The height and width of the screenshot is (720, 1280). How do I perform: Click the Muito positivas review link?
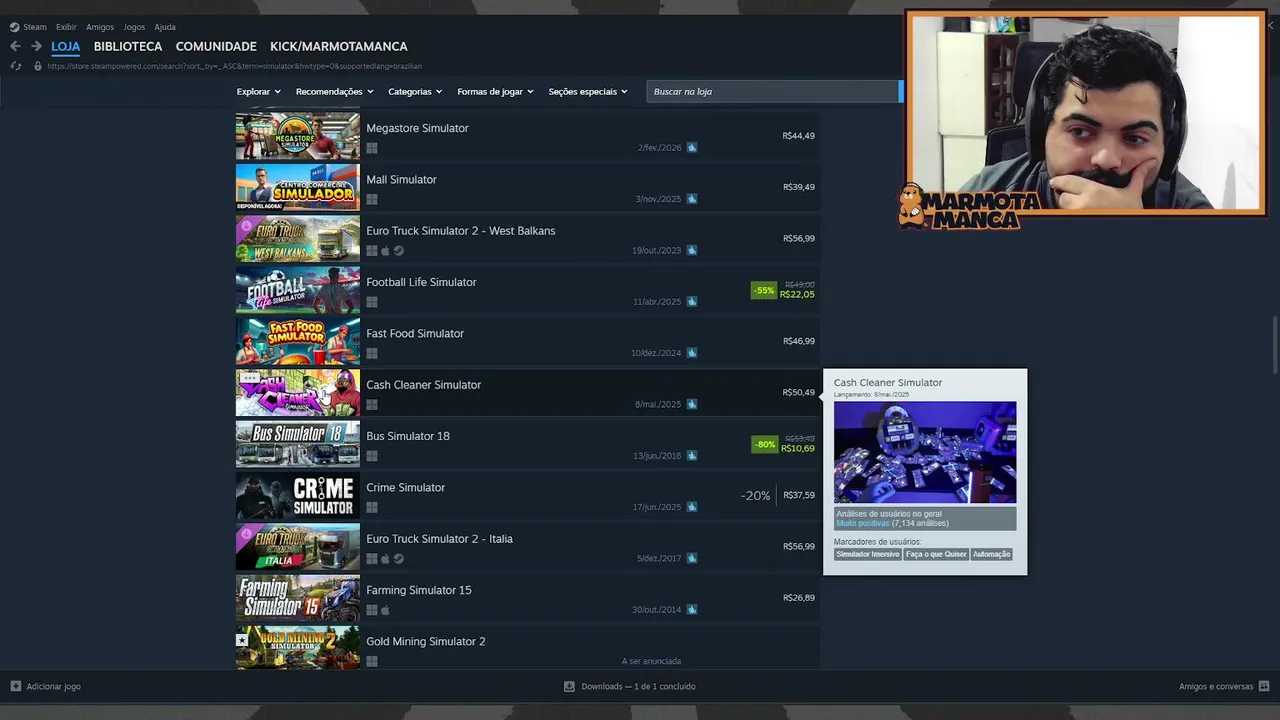pyautogui.click(x=863, y=523)
